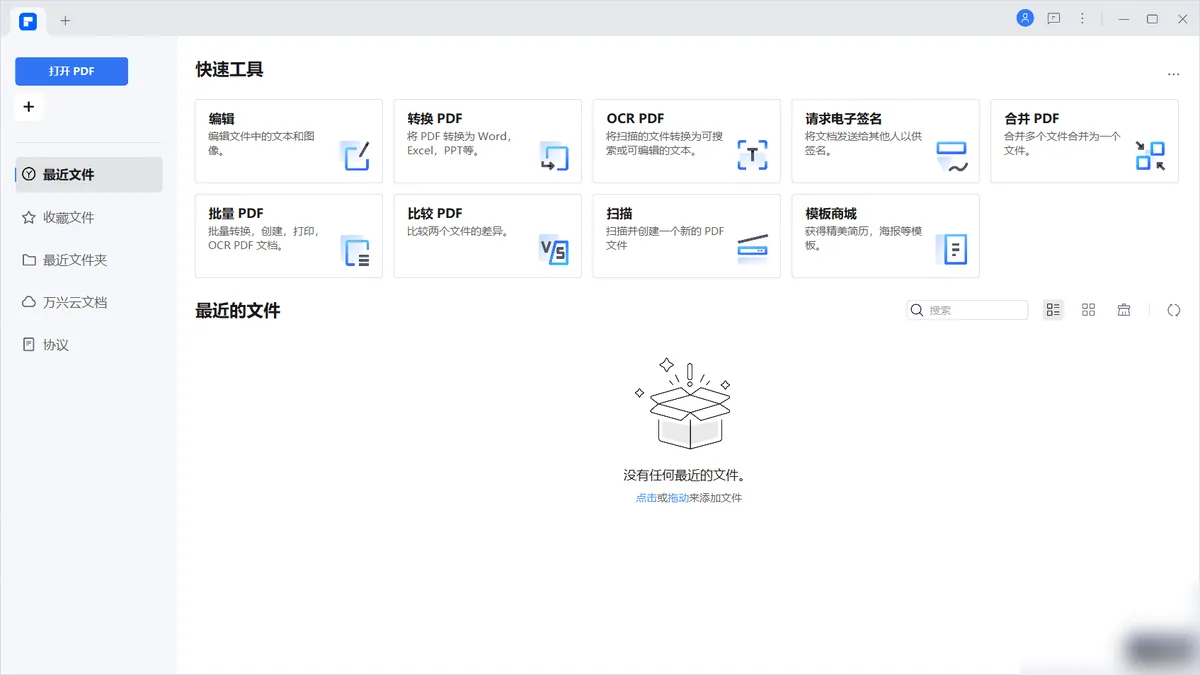
Task: Click the merge icon in 合并 PDF card
Action: pos(1150,155)
